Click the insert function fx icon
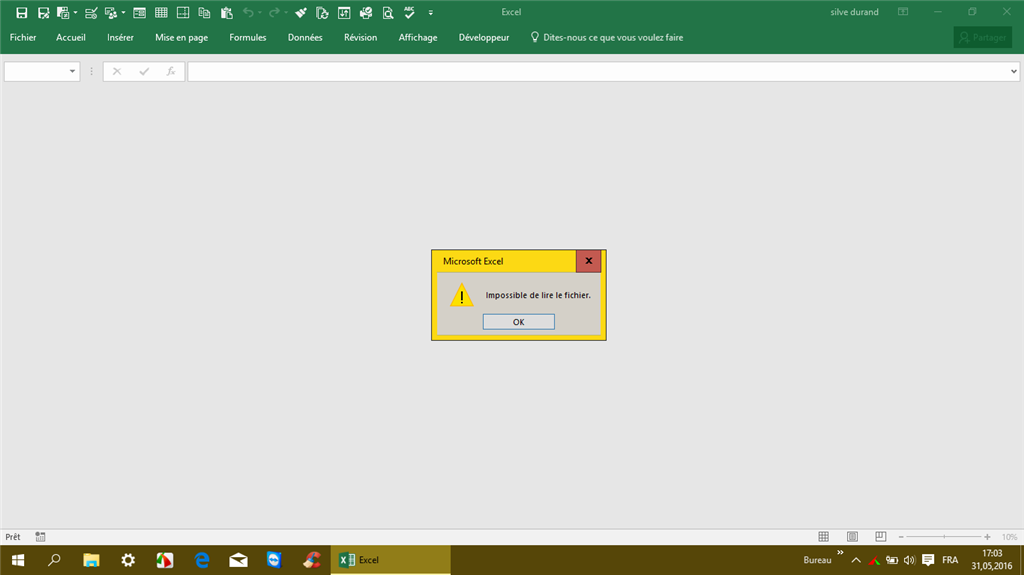 [x=170, y=71]
